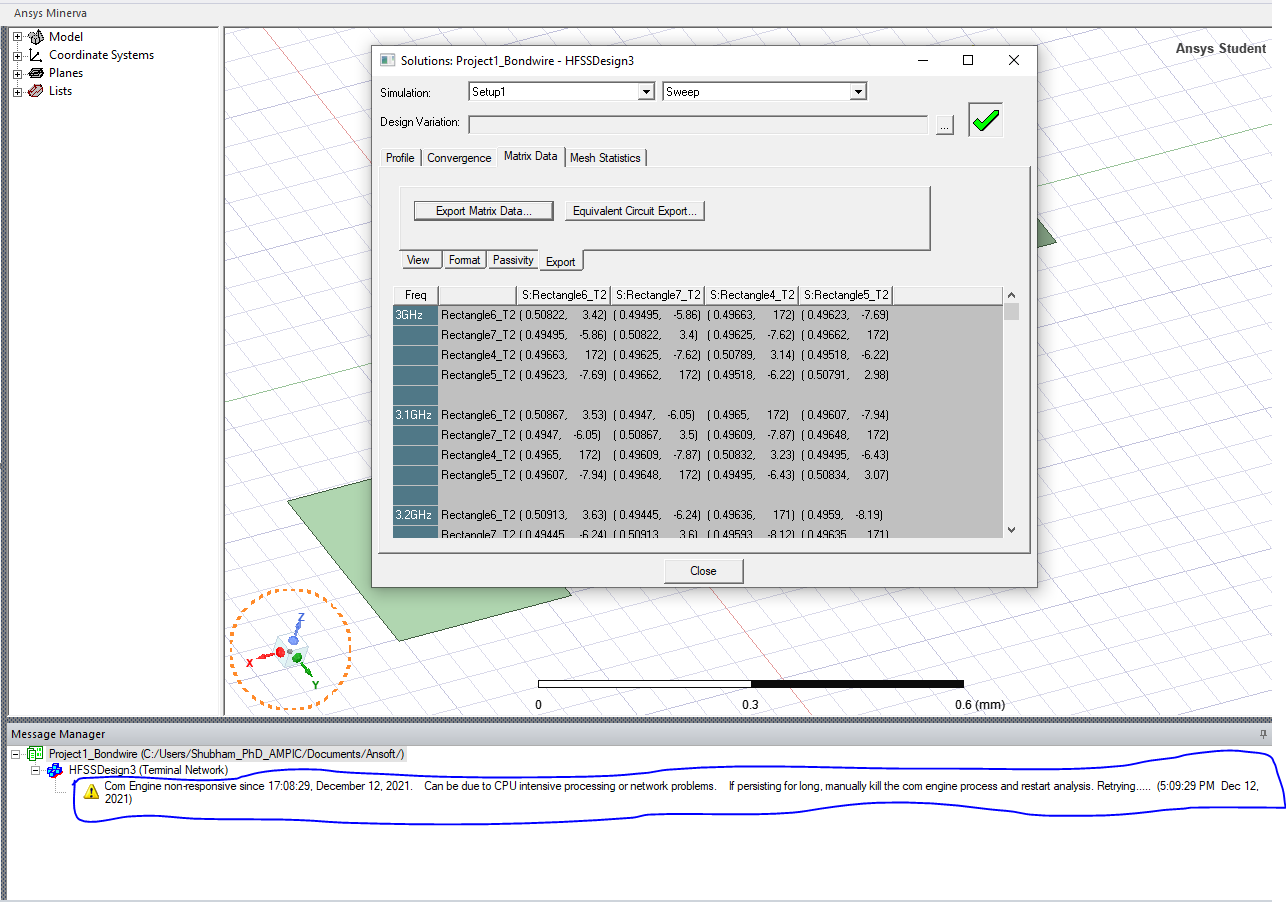Collapse the Project1_Bondwire node in Message Manager

(x=17, y=753)
